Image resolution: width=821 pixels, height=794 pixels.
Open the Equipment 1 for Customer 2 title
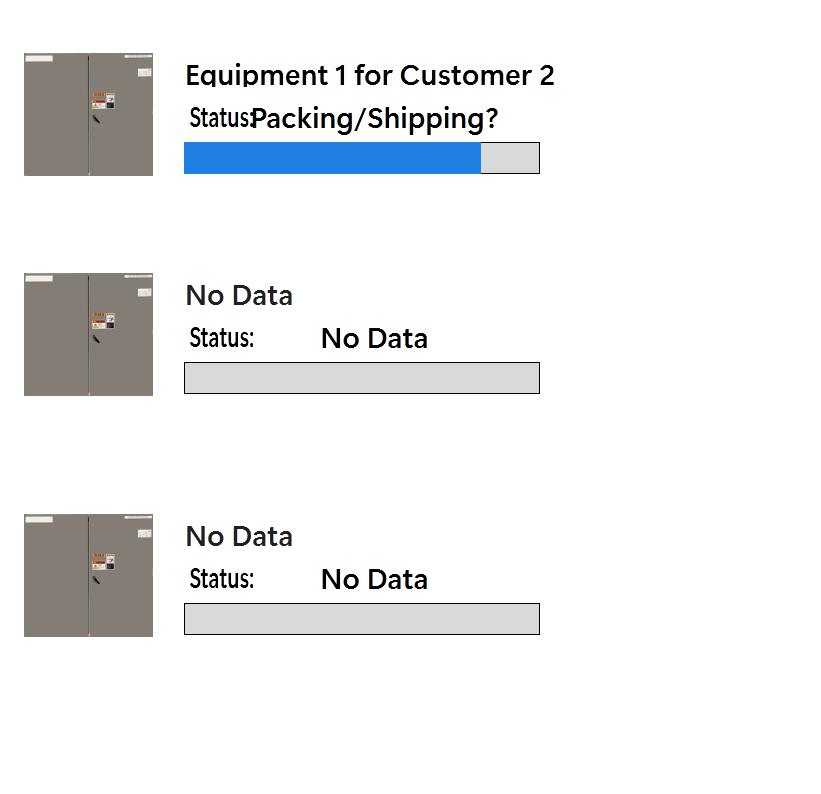[x=369, y=75]
